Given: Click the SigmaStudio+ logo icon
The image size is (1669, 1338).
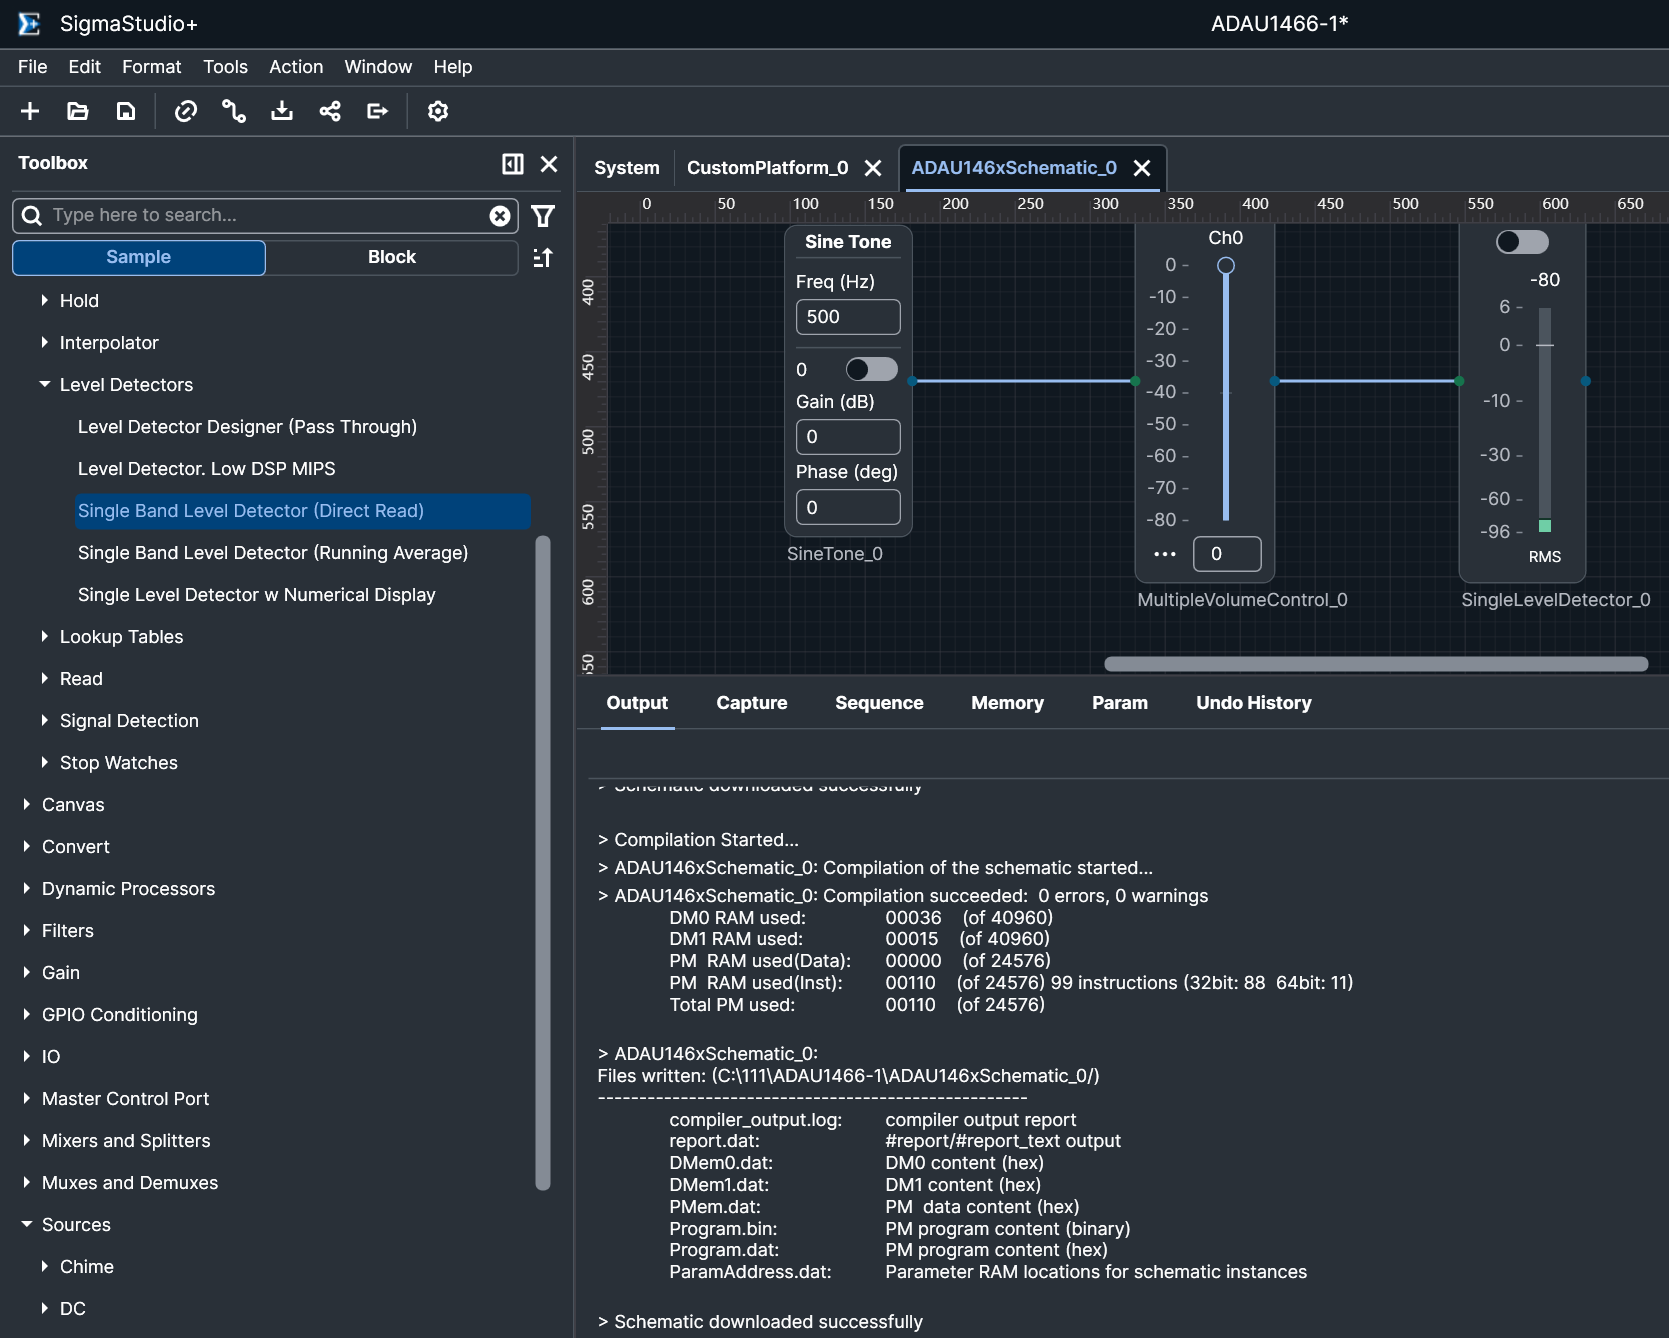Looking at the screenshot, I should [x=29, y=24].
